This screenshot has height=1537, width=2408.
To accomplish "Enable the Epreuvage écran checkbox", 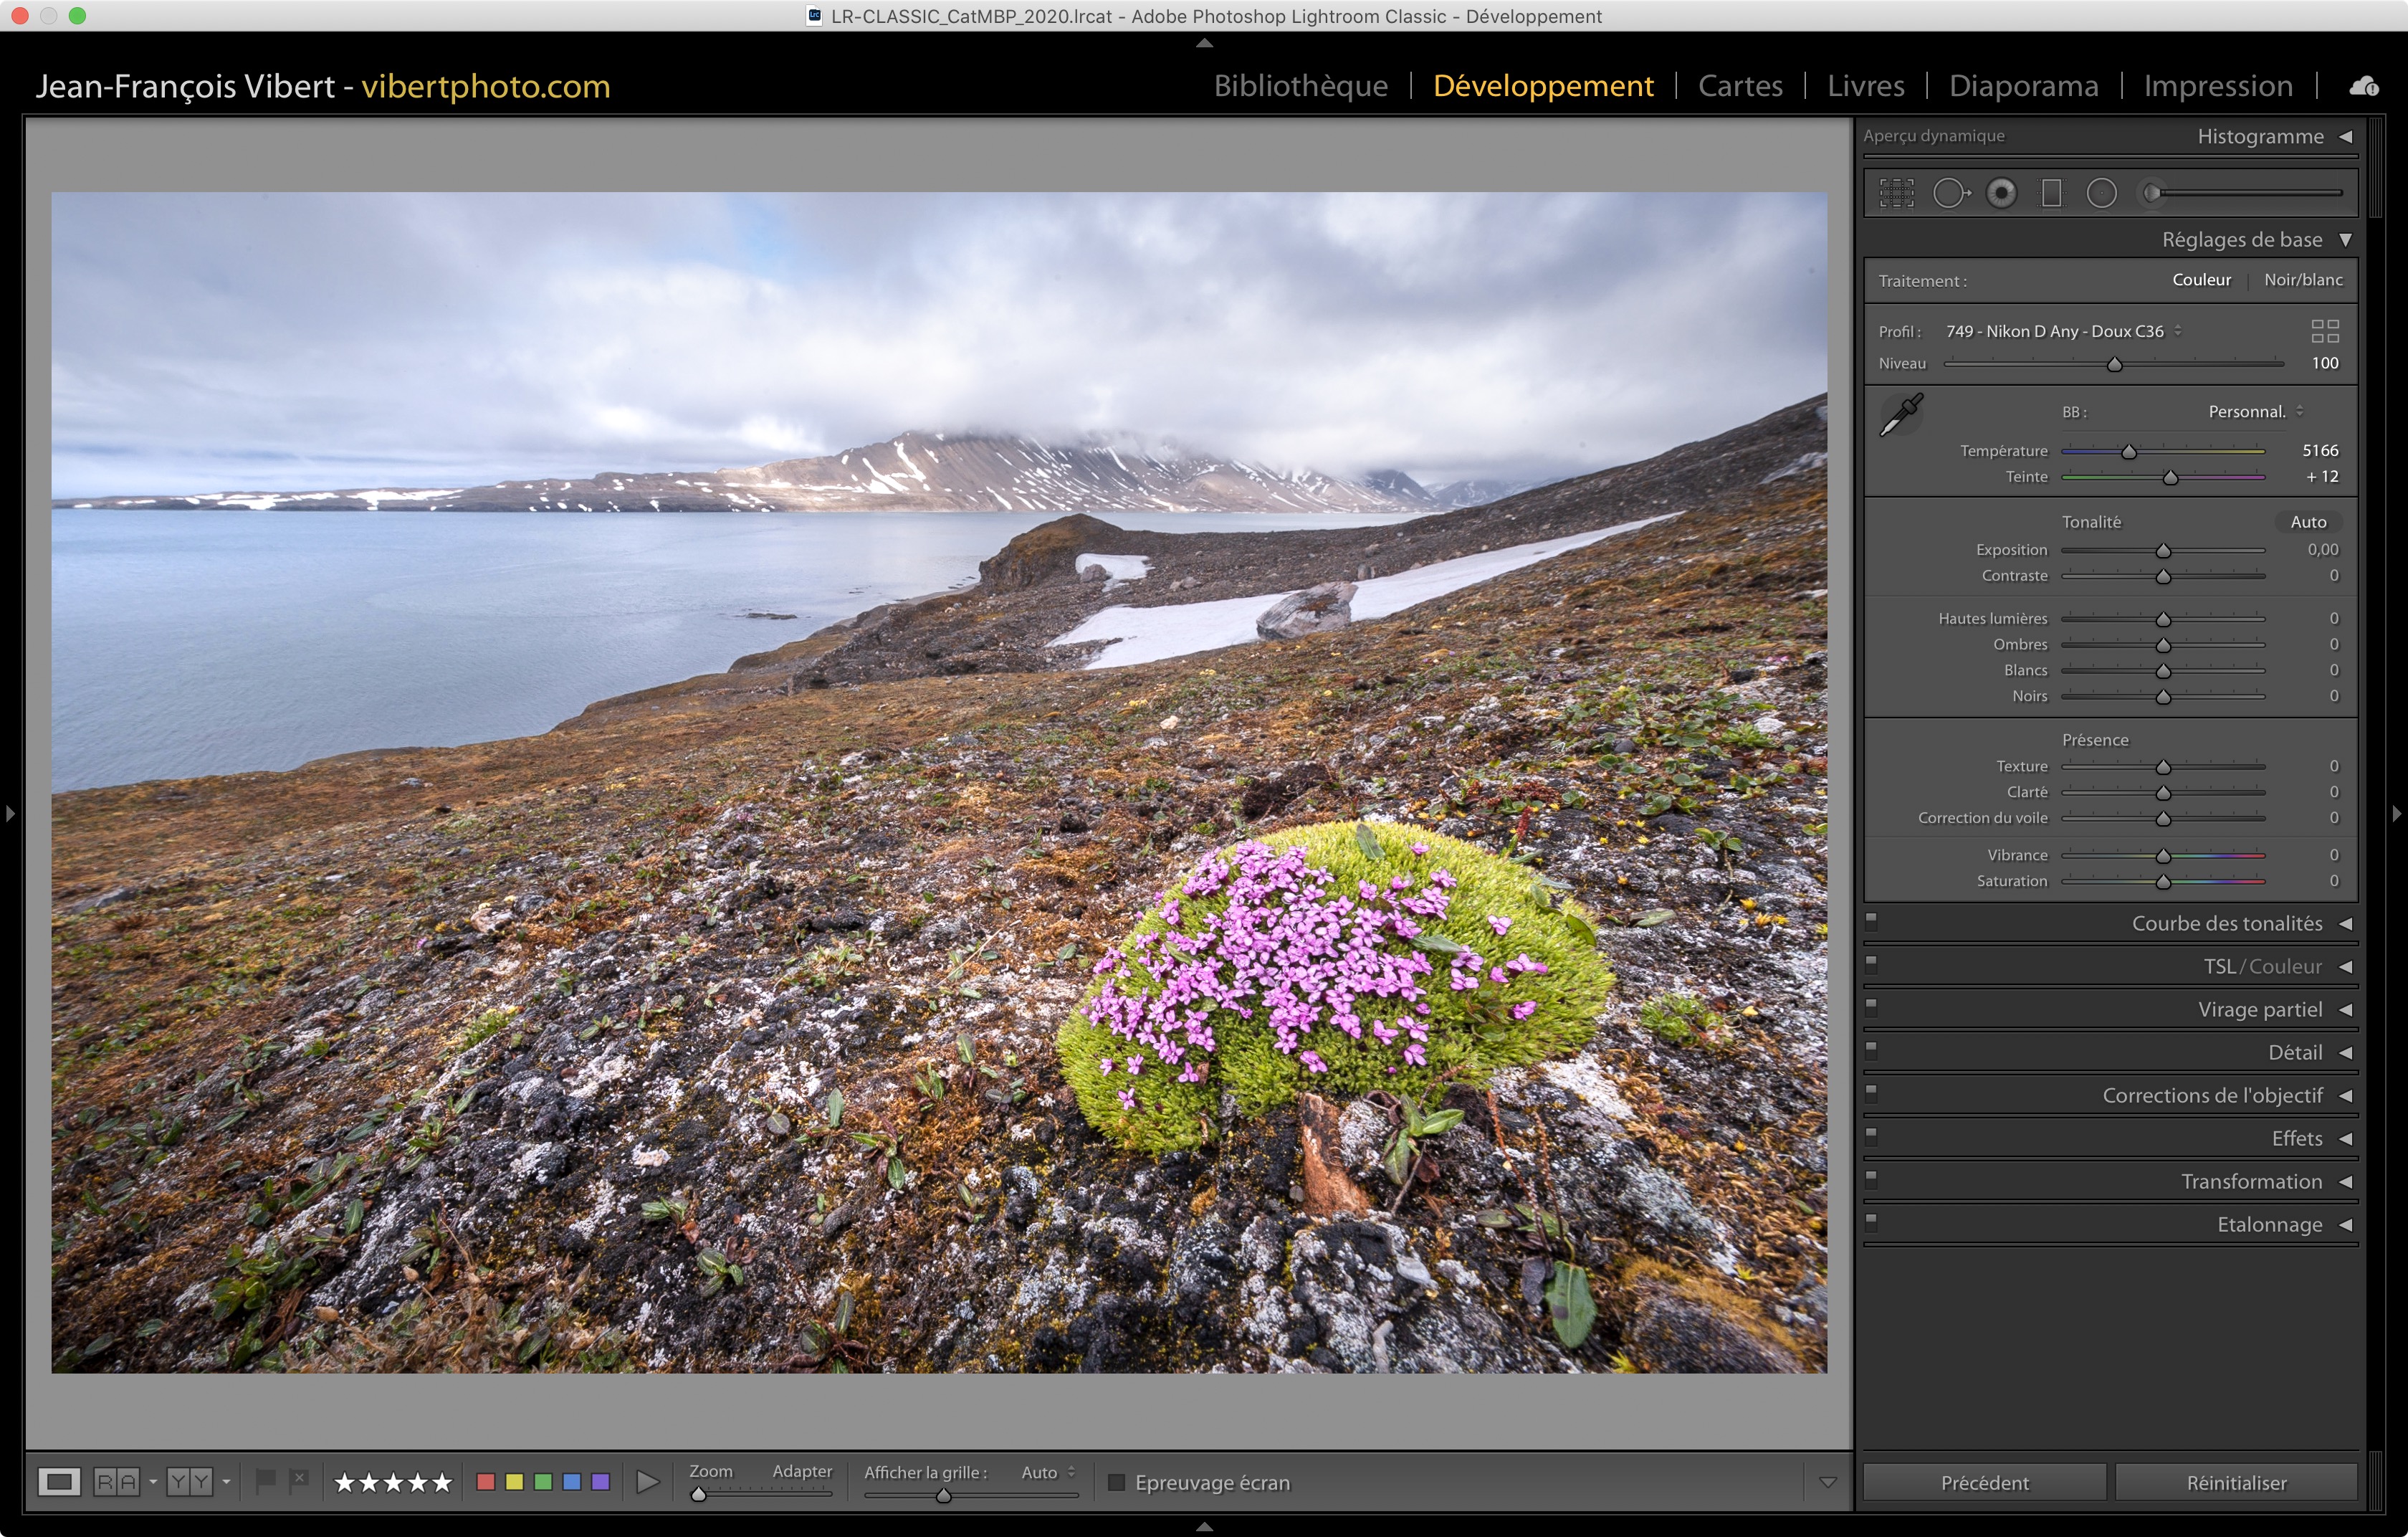I will pos(1117,1482).
